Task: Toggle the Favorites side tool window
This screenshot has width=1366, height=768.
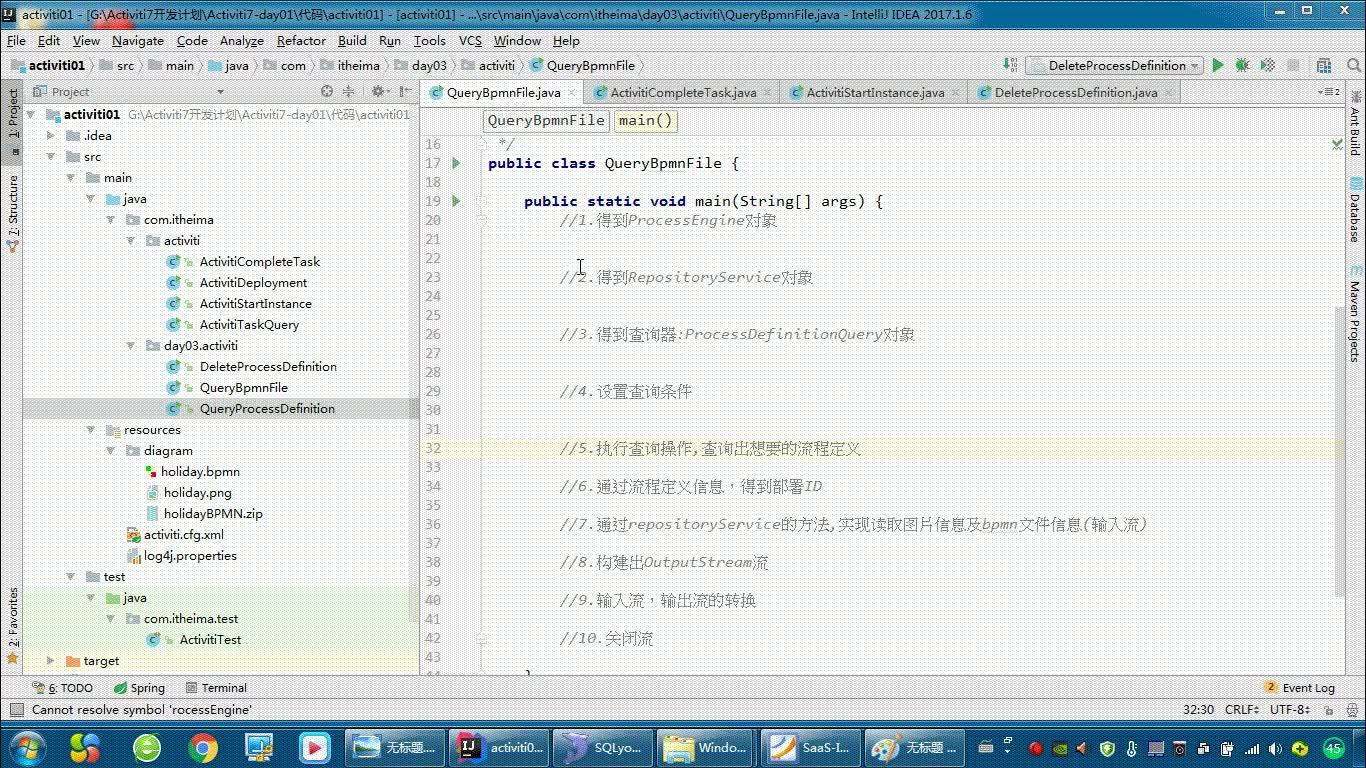Action: 13,625
